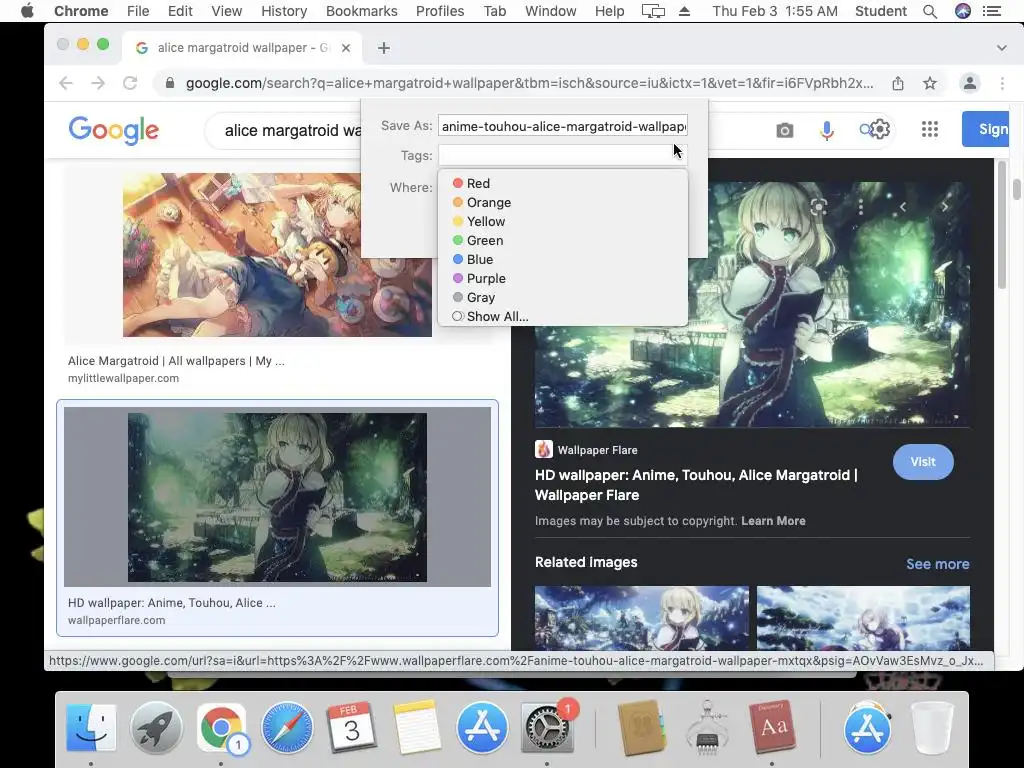This screenshot has height=768, width=1024.
Task: Open Google apps grid
Action: pos(929,129)
